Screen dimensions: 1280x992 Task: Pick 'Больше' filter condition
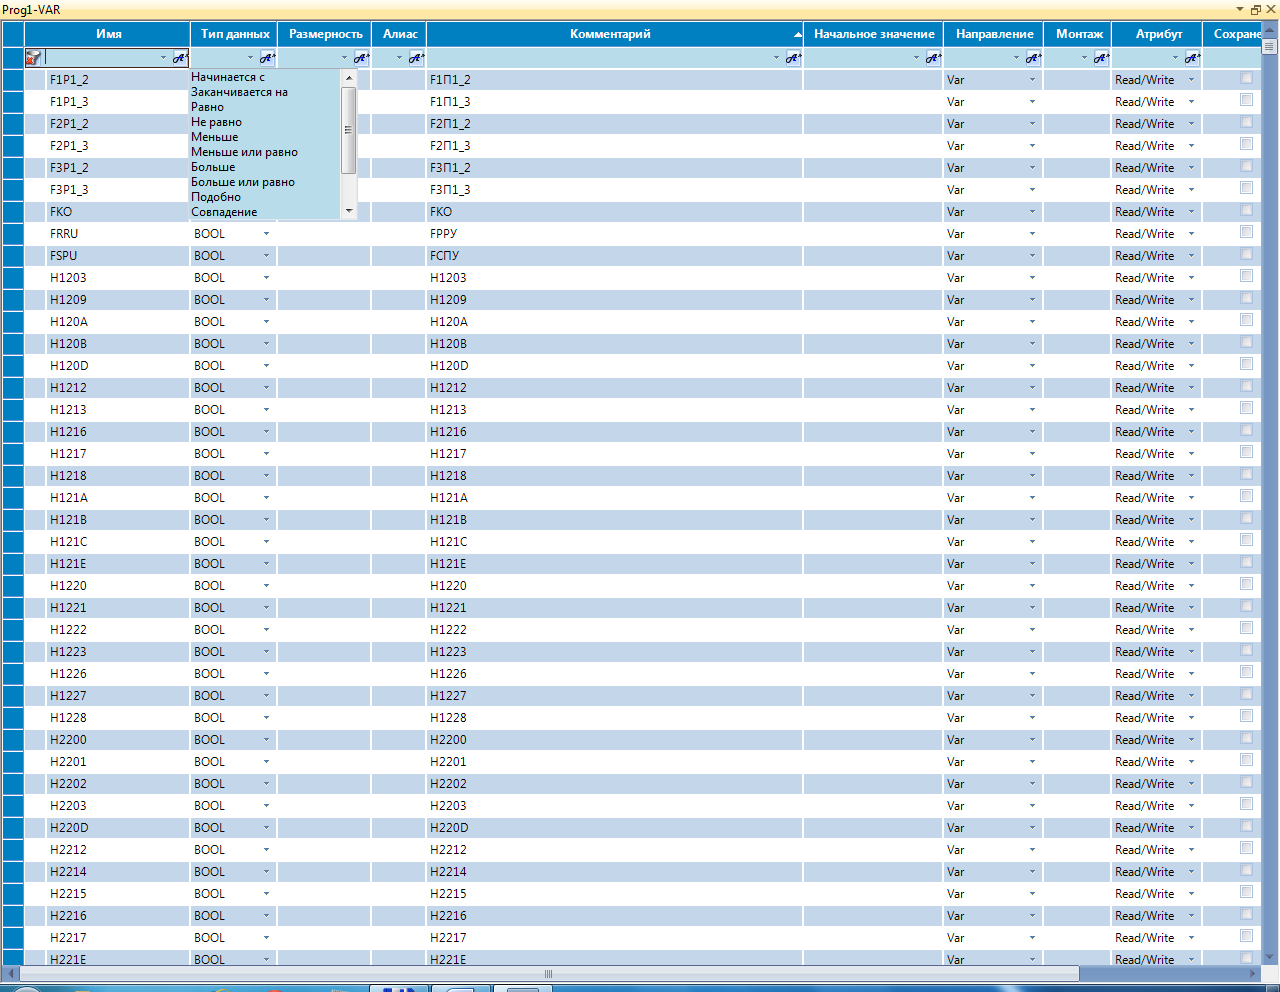(213, 167)
